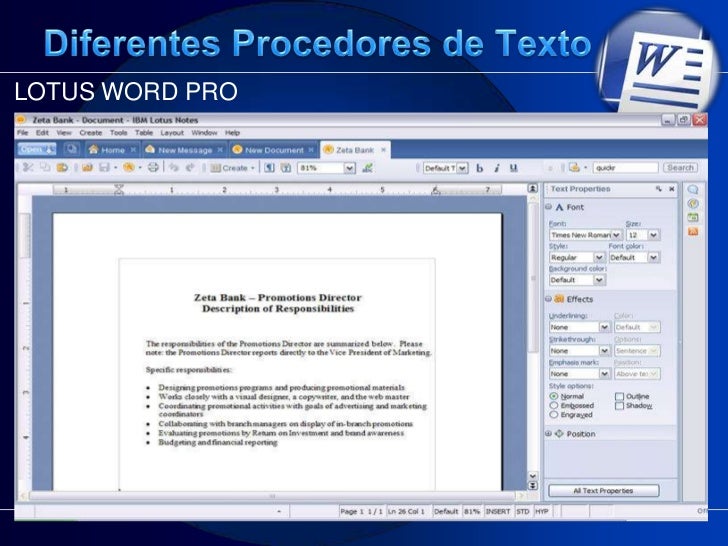This screenshot has width=728, height=546.
Task: Open the Emphasis mark dropdown
Action: (x=604, y=374)
